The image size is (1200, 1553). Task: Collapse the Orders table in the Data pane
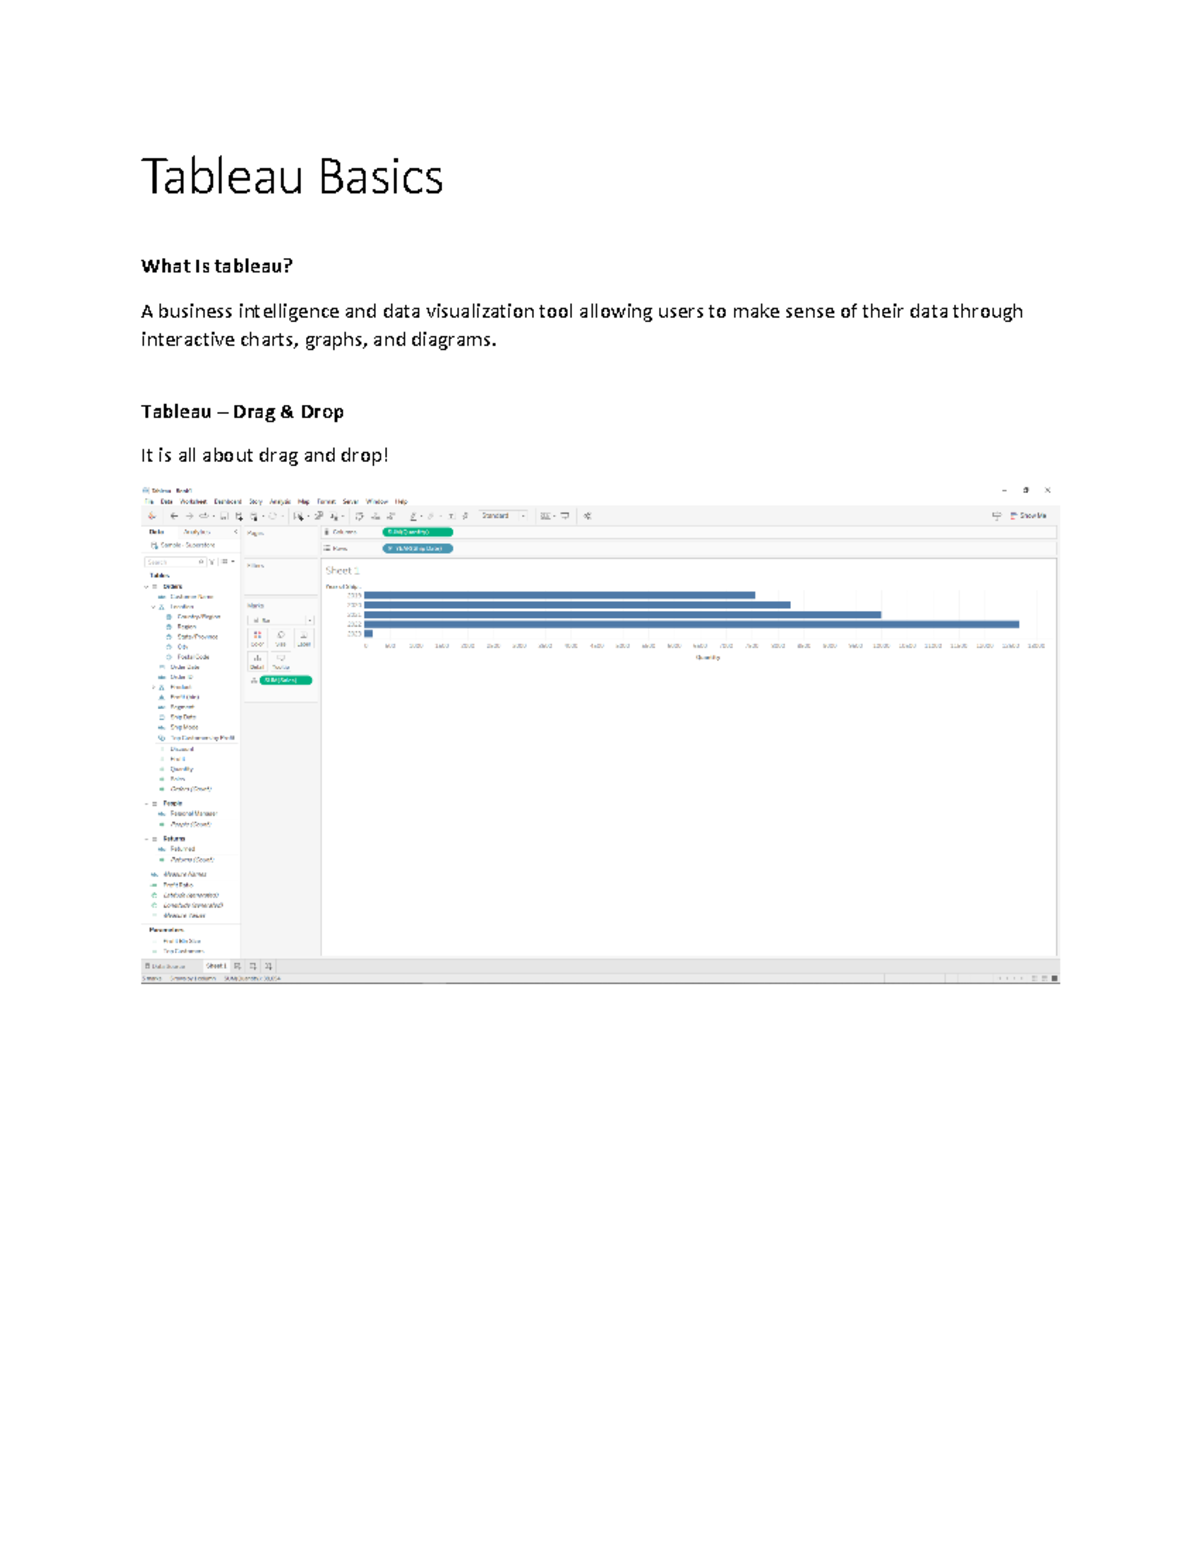(x=146, y=586)
